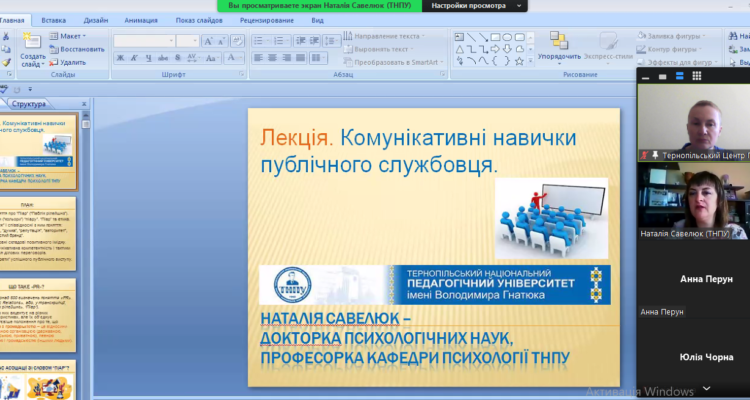The image size is (750, 400).
Task: Select the down block arrow shape
Action: (507, 49)
